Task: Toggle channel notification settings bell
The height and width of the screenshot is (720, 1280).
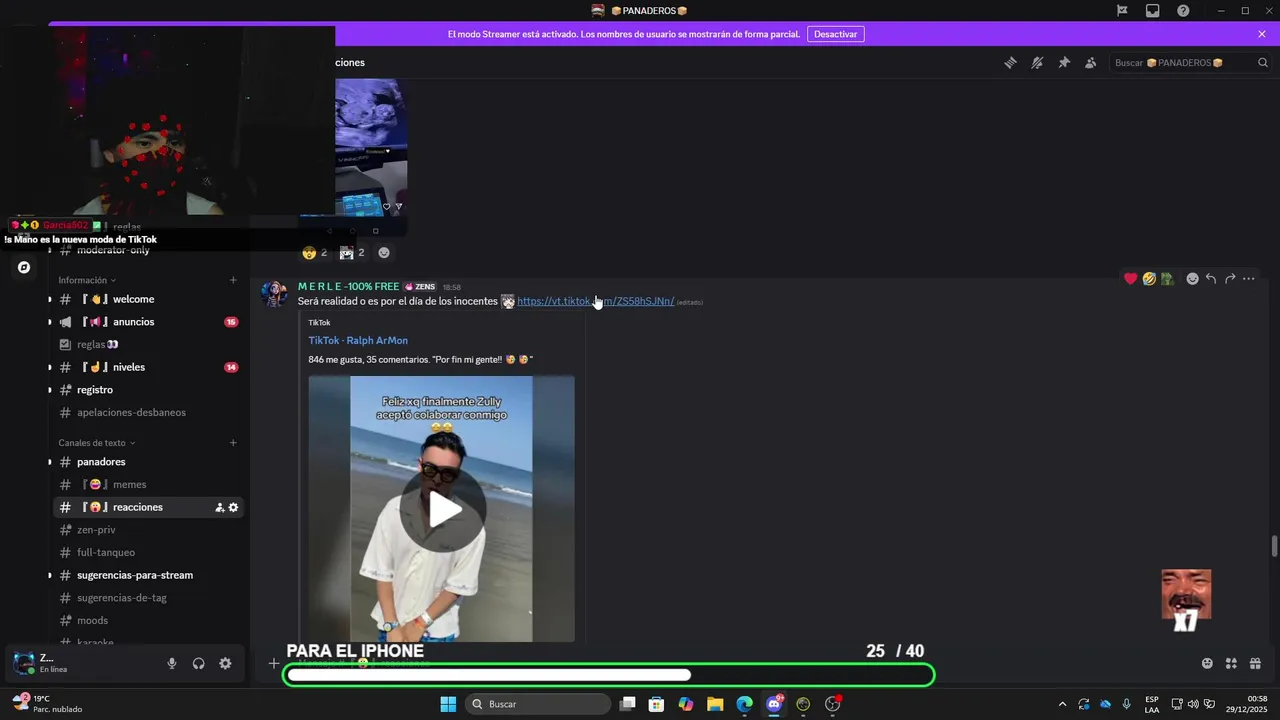Action: [x=1037, y=62]
